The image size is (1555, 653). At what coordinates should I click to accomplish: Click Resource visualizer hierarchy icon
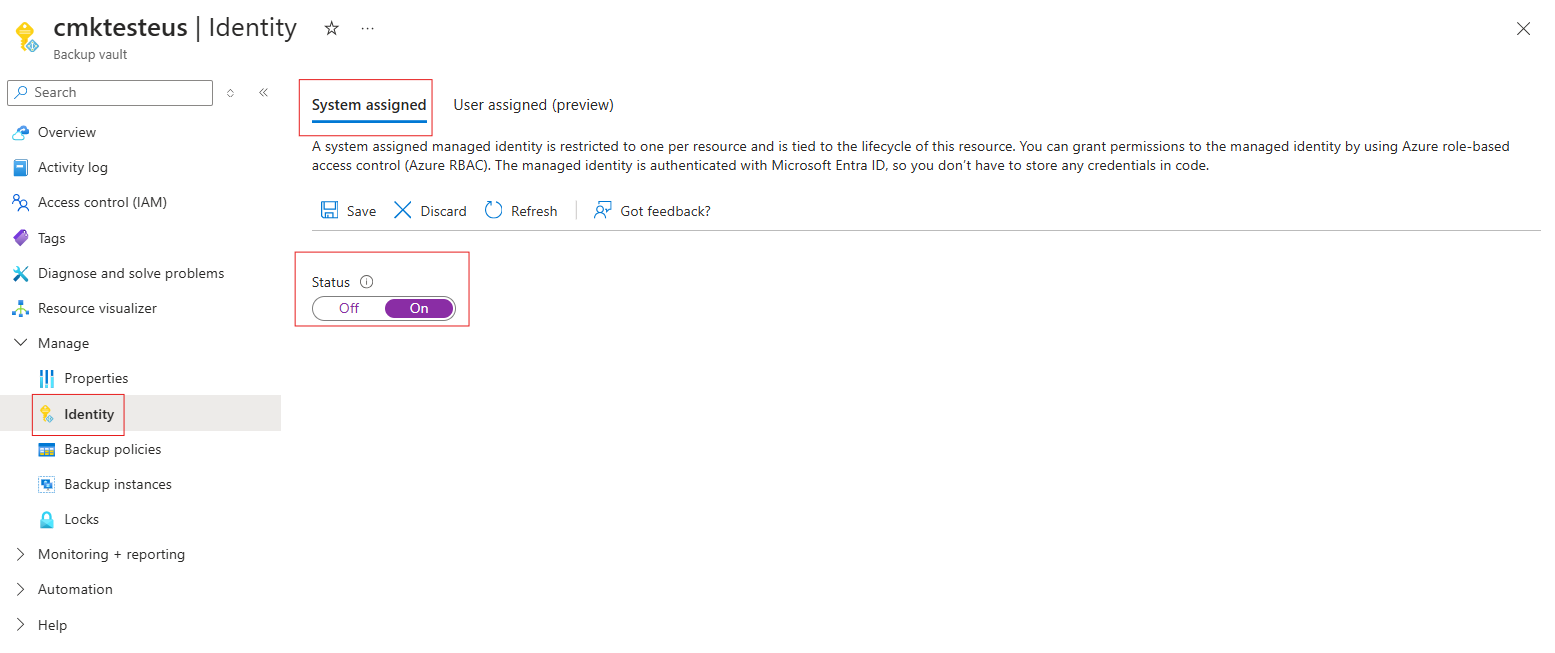(x=20, y=308)
